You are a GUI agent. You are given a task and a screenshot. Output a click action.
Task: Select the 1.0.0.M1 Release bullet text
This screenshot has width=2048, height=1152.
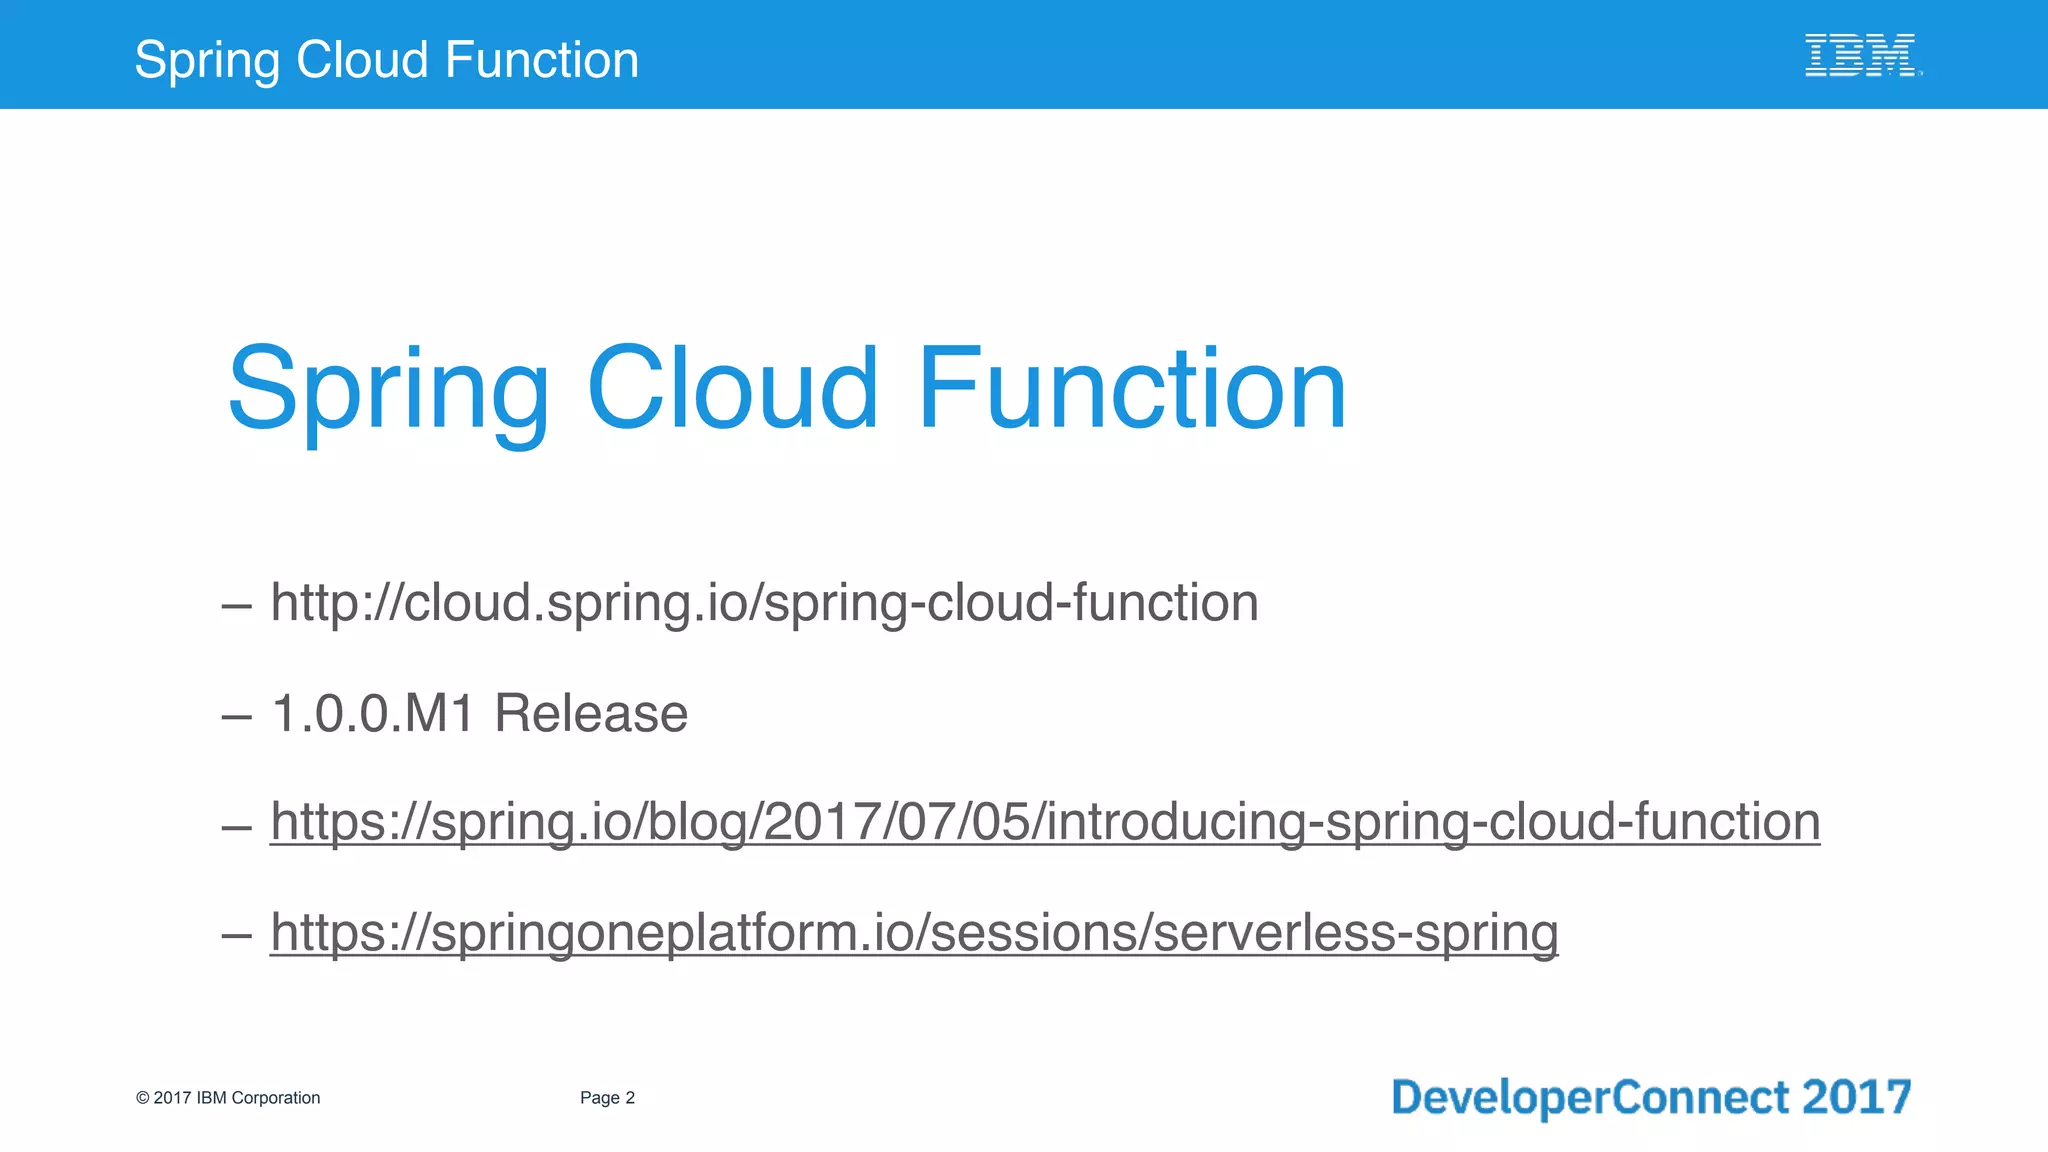point(479,714)
